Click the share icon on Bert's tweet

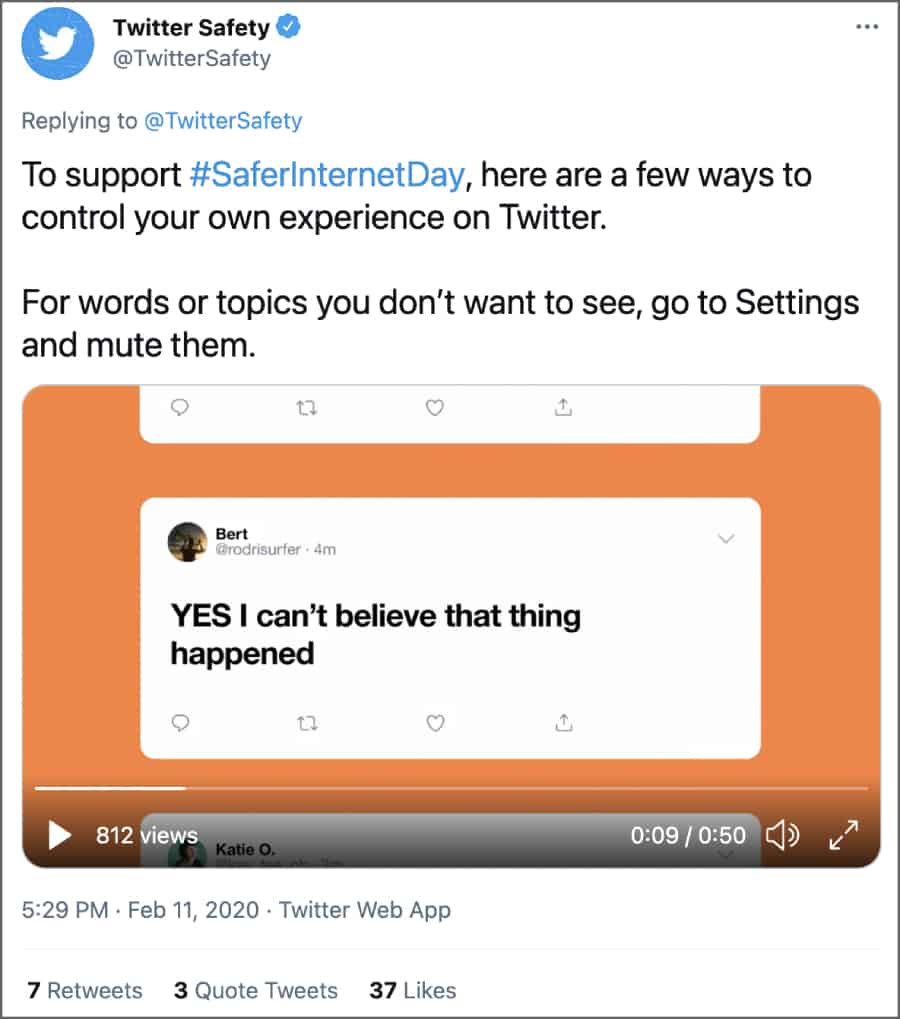click(x=563, y=721)
